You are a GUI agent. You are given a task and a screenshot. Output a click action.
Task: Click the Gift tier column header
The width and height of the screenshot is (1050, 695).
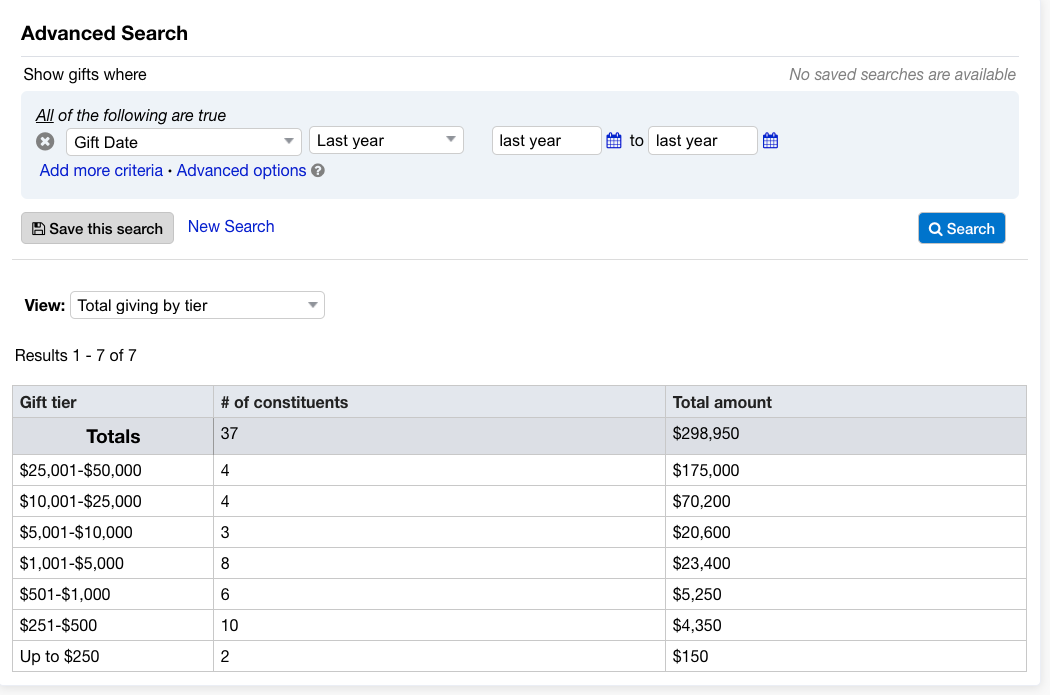click(x=49, y=402)
